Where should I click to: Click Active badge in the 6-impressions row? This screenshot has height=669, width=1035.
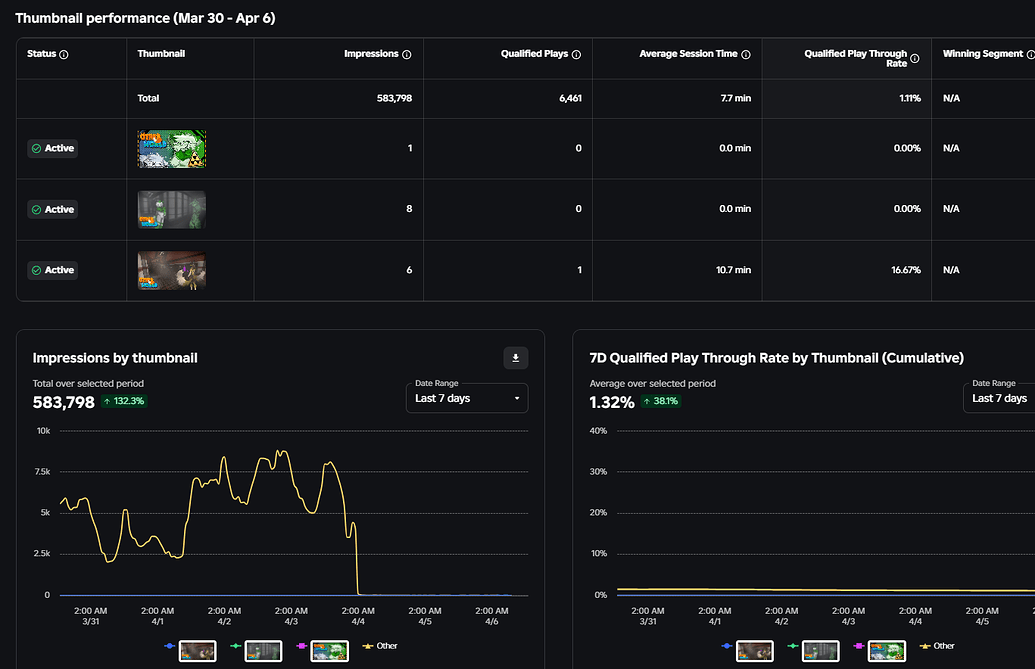tap(53, 270)
